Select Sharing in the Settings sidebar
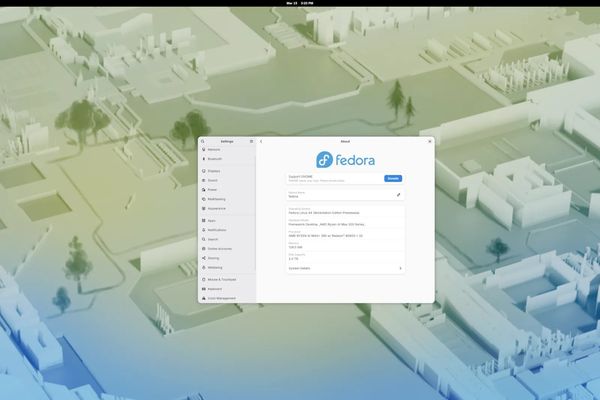Viewport: 600px width, 400px height. (227, 258)
